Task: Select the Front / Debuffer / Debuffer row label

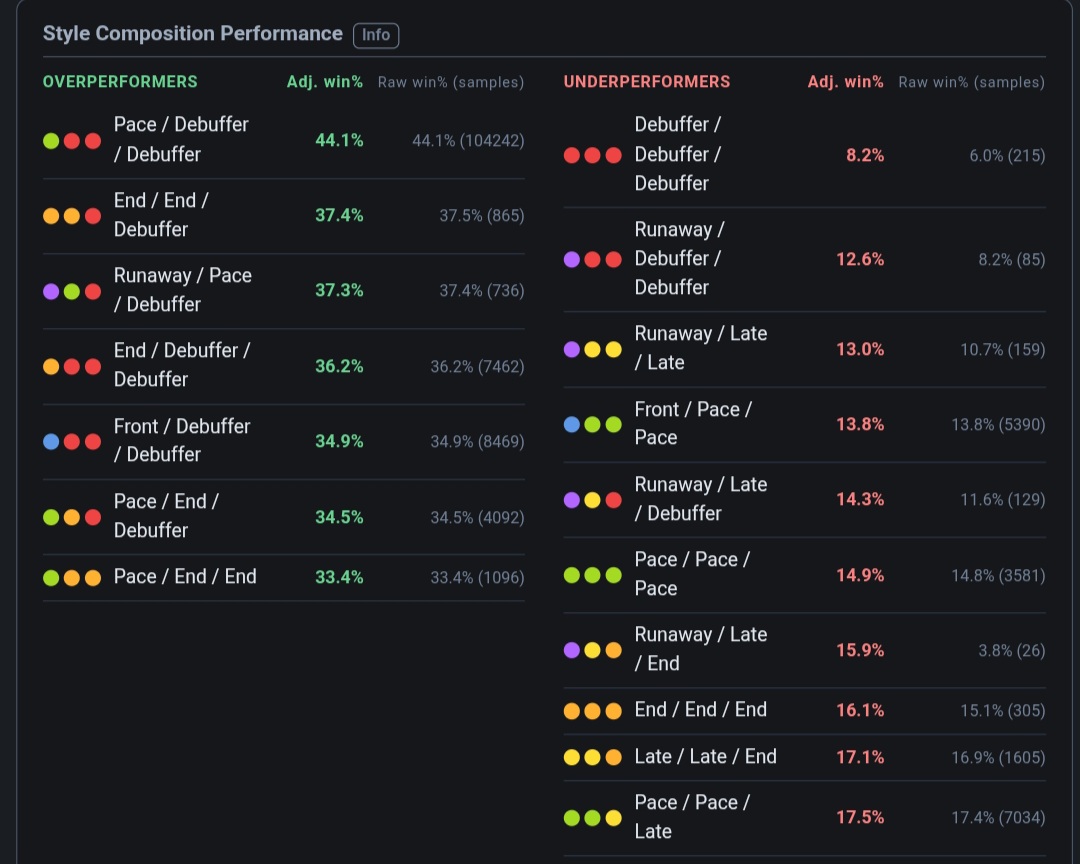Action: [182, 440]
